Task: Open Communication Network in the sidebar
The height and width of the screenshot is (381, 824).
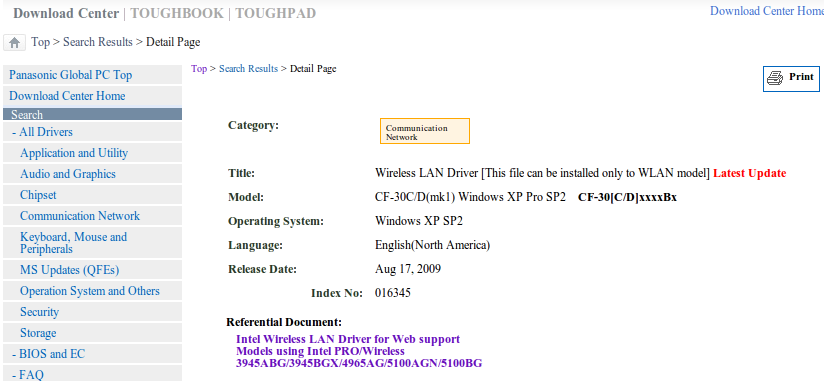Action: (92, 216)
